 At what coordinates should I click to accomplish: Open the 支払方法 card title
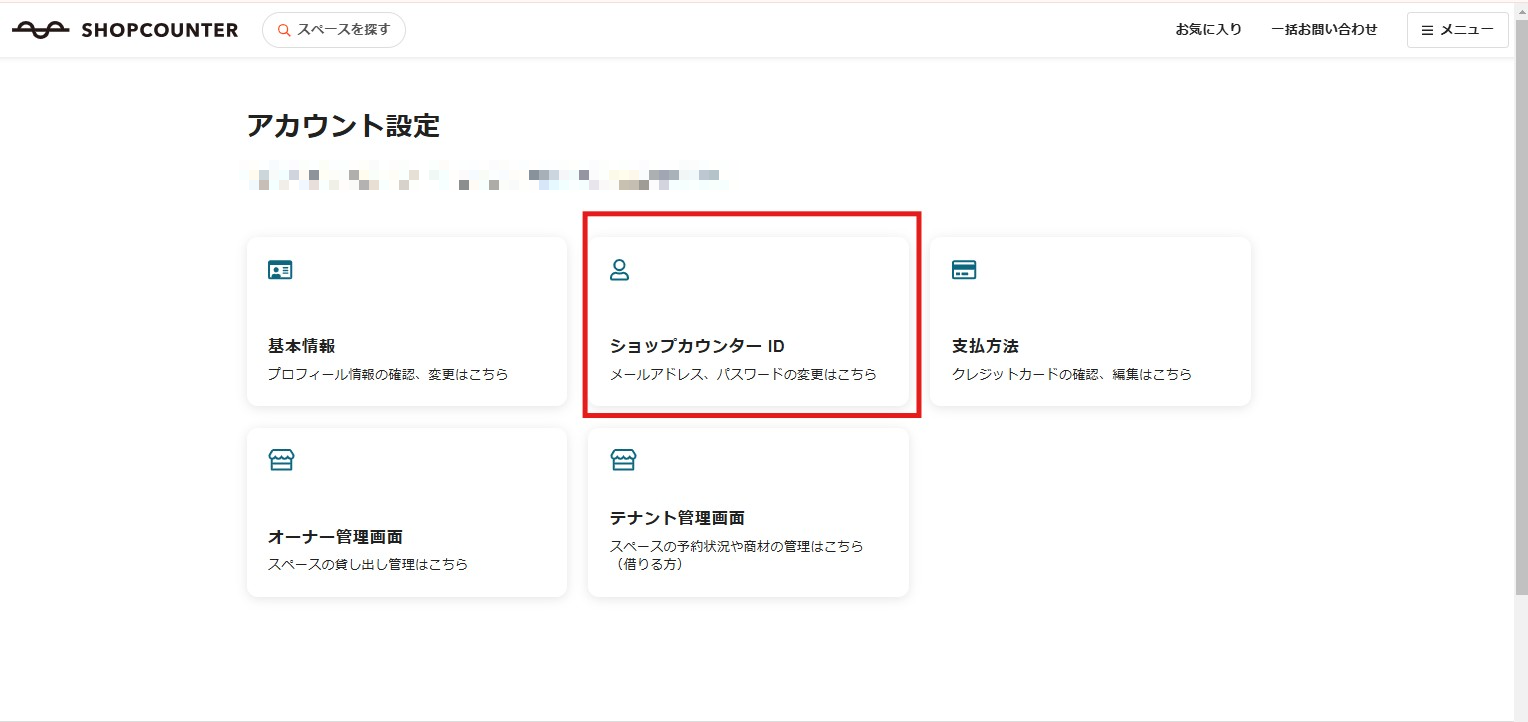pyautogui.click(x=985, y=346)
